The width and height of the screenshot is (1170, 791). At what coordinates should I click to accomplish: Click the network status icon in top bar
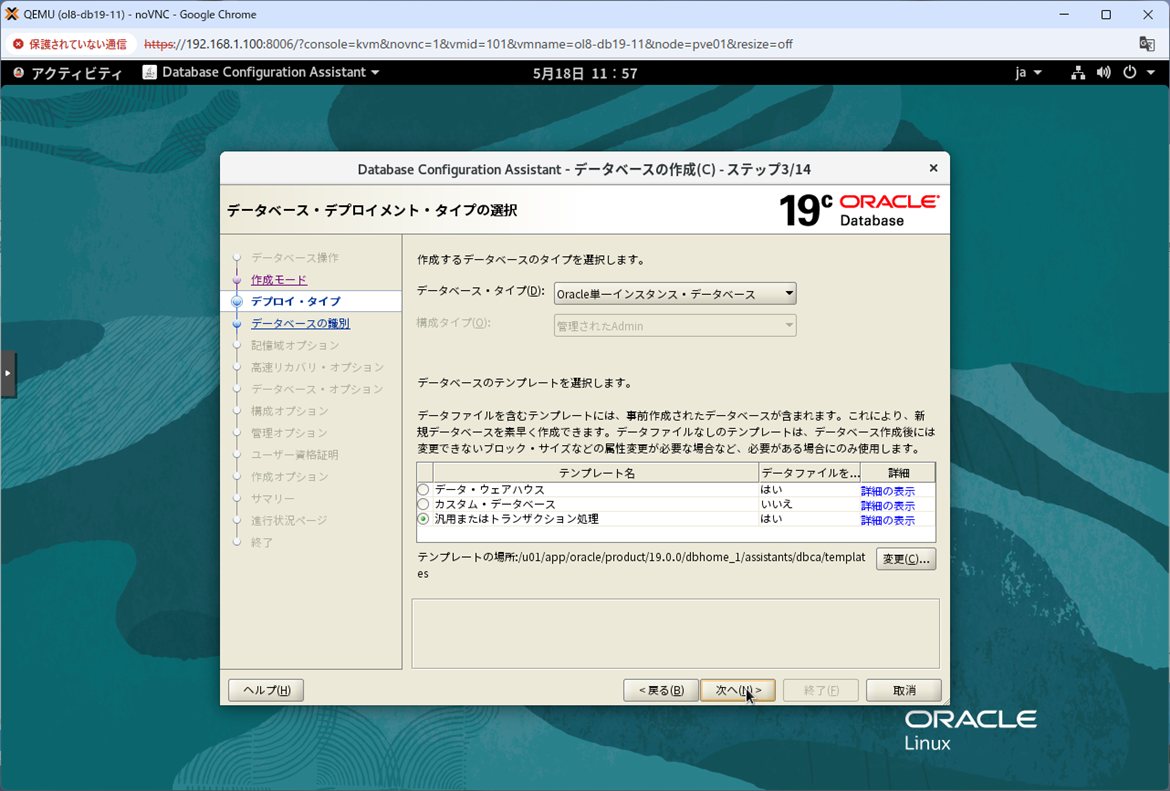click(1077, 72)
